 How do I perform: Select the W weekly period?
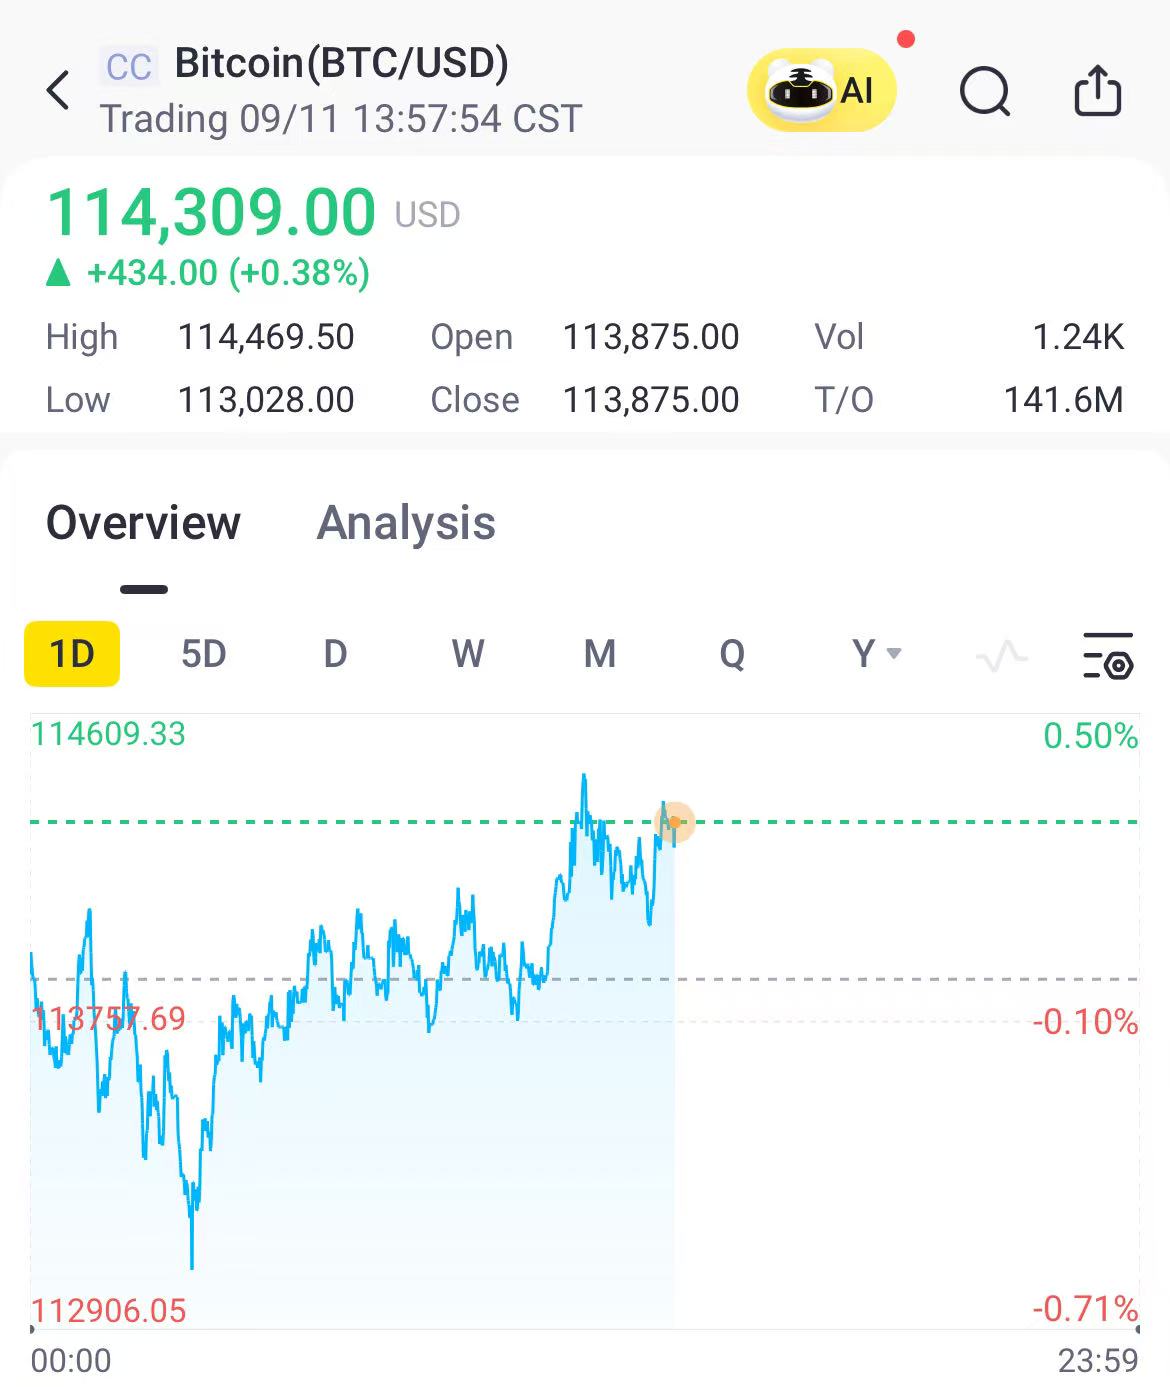[468, 654]
